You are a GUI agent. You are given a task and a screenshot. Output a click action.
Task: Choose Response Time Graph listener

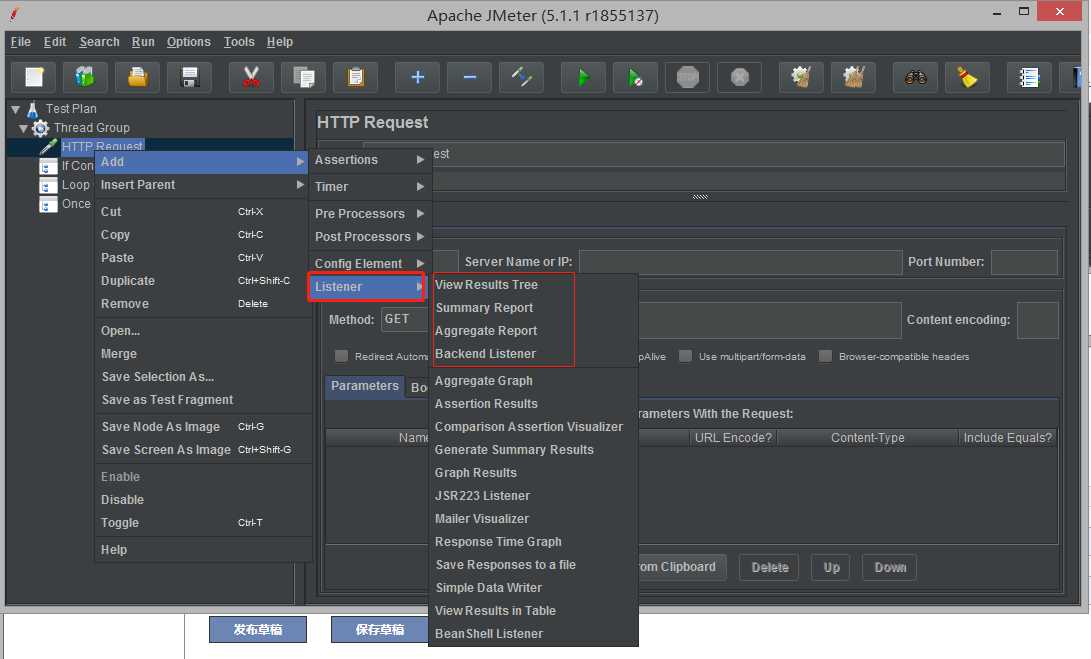498,541
